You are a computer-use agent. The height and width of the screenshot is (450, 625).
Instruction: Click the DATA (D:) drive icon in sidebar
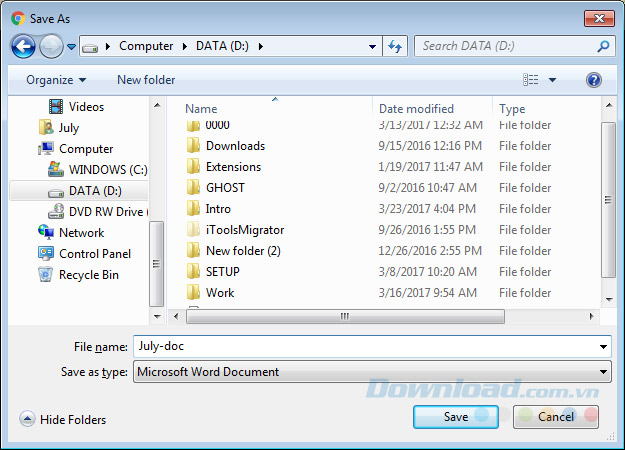[x=56, y=193]
